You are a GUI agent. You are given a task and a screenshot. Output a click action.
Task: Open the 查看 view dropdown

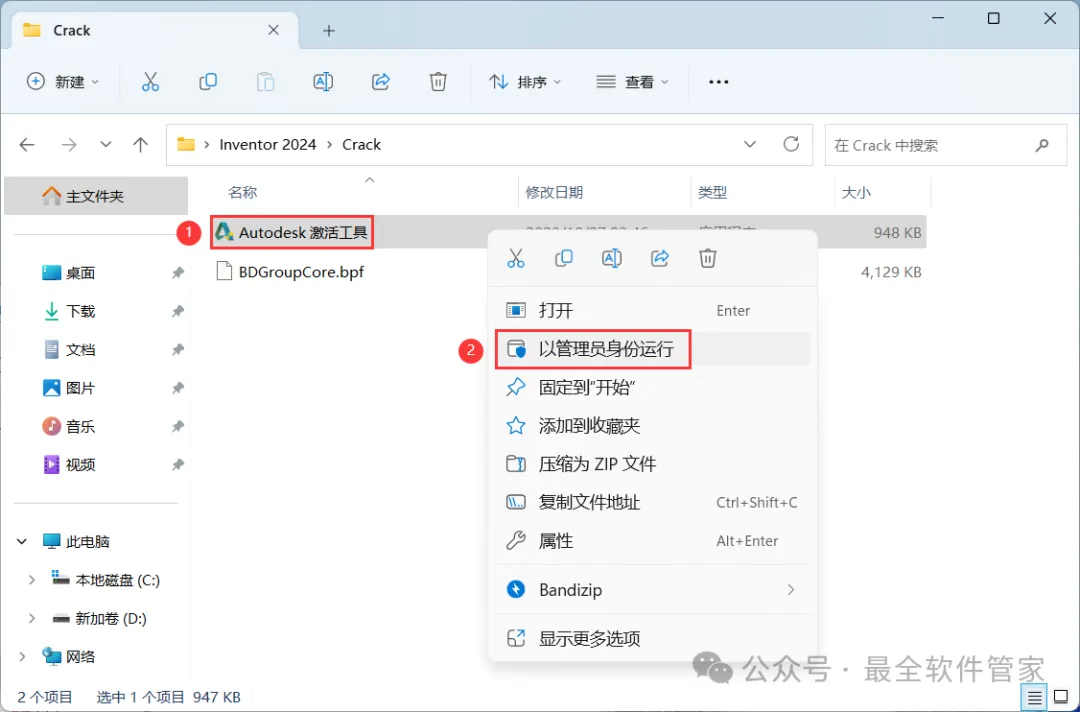point(632,82)
